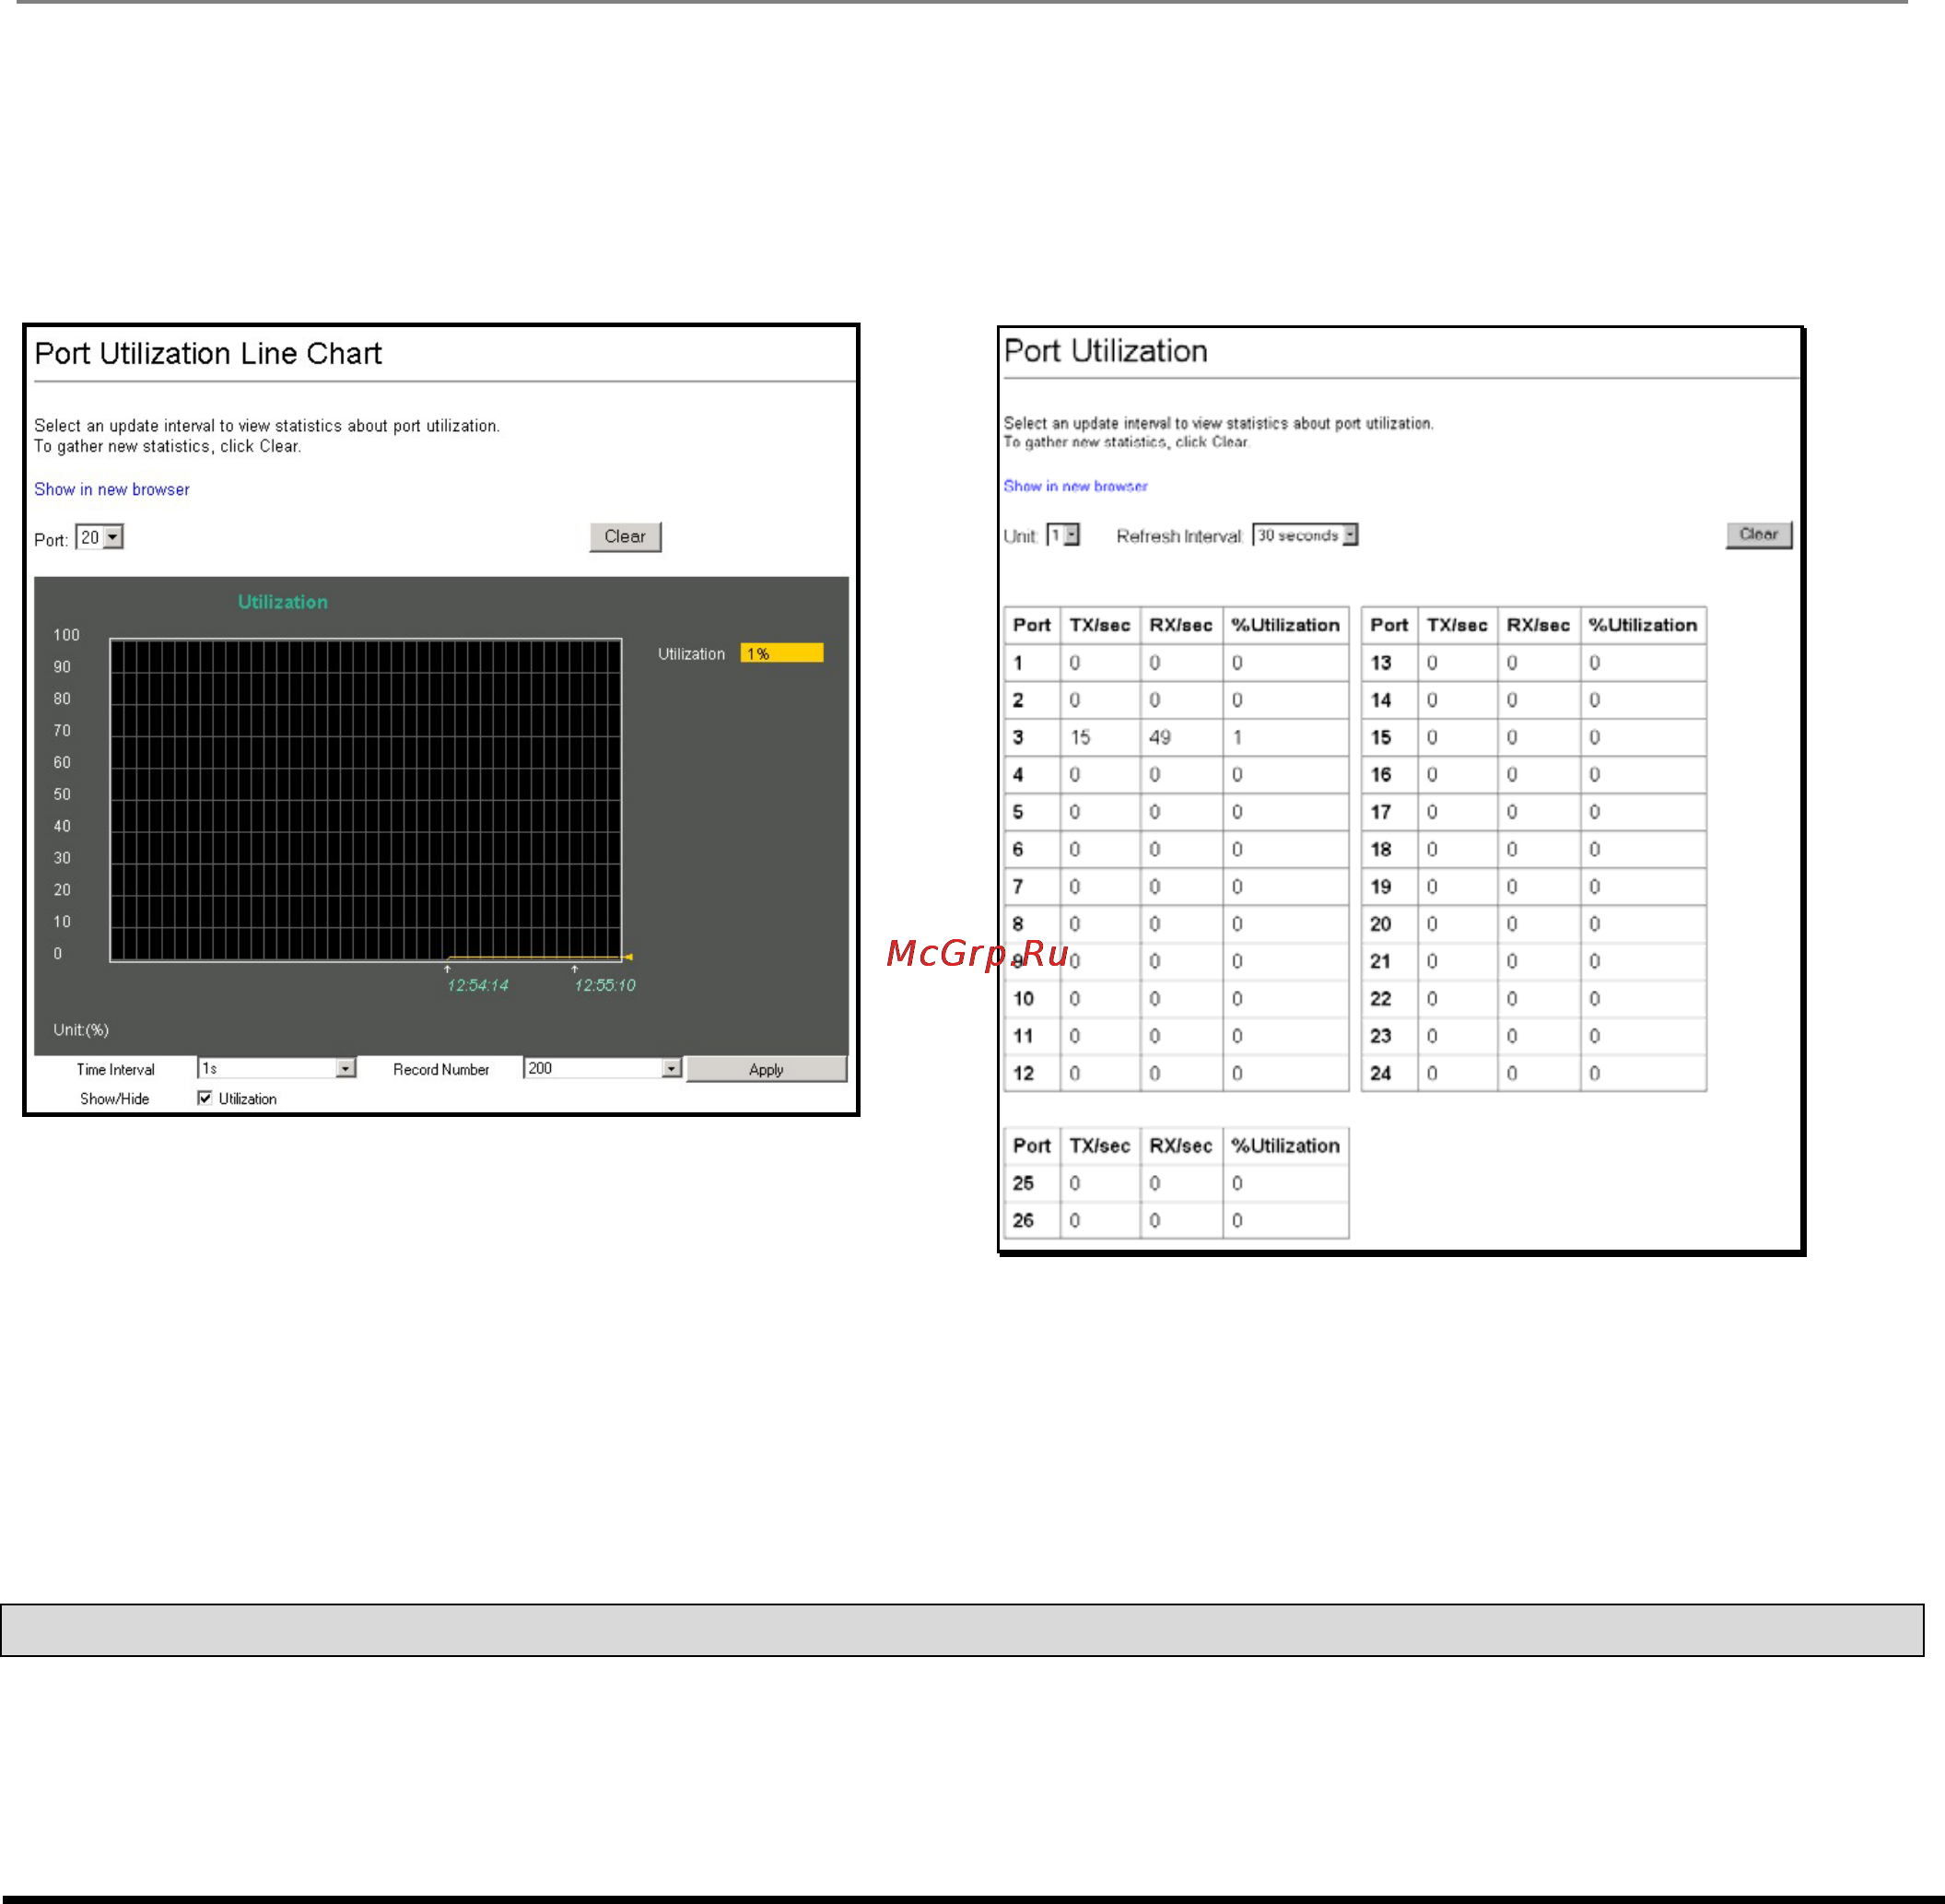Select port 20 row label in table
This screenshot has width=1945, height=1904.
click(1381, 924)
